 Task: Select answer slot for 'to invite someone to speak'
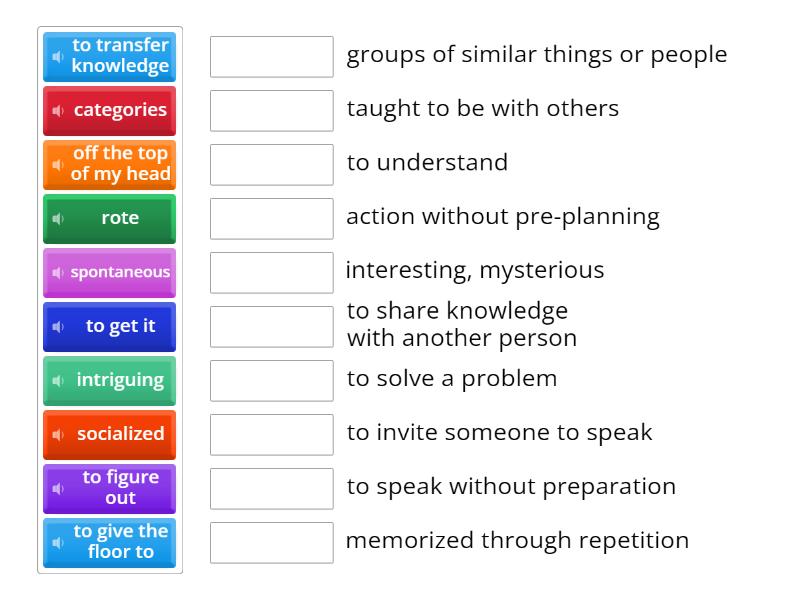point(272,435)
